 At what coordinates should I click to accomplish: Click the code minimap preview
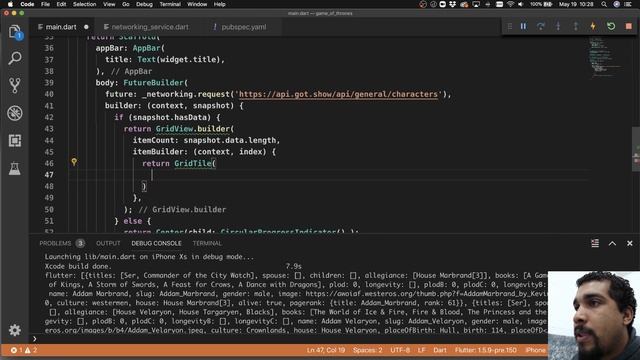click(606, 57)
